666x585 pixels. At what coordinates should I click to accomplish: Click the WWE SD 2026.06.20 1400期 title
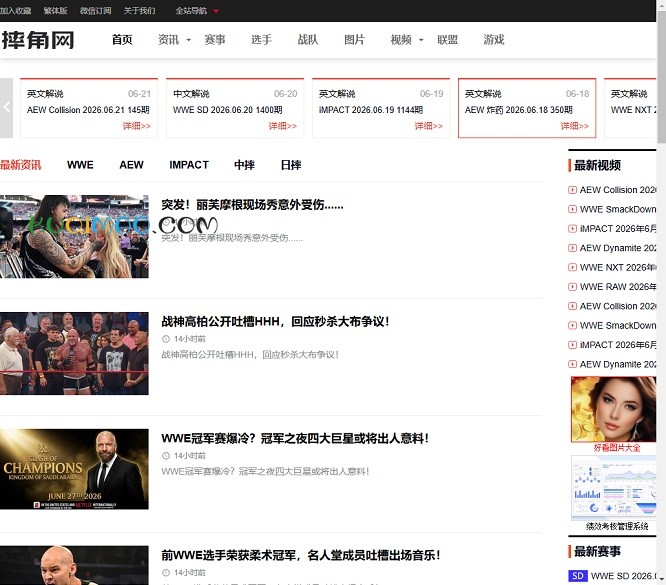pyautogui.click(x=227, y=110)
